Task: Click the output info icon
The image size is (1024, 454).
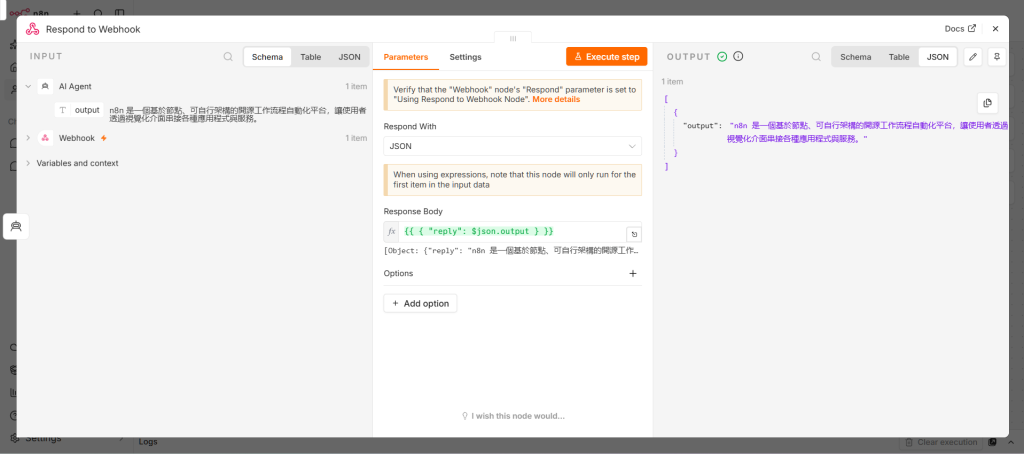Action: (x=738, y=57)
